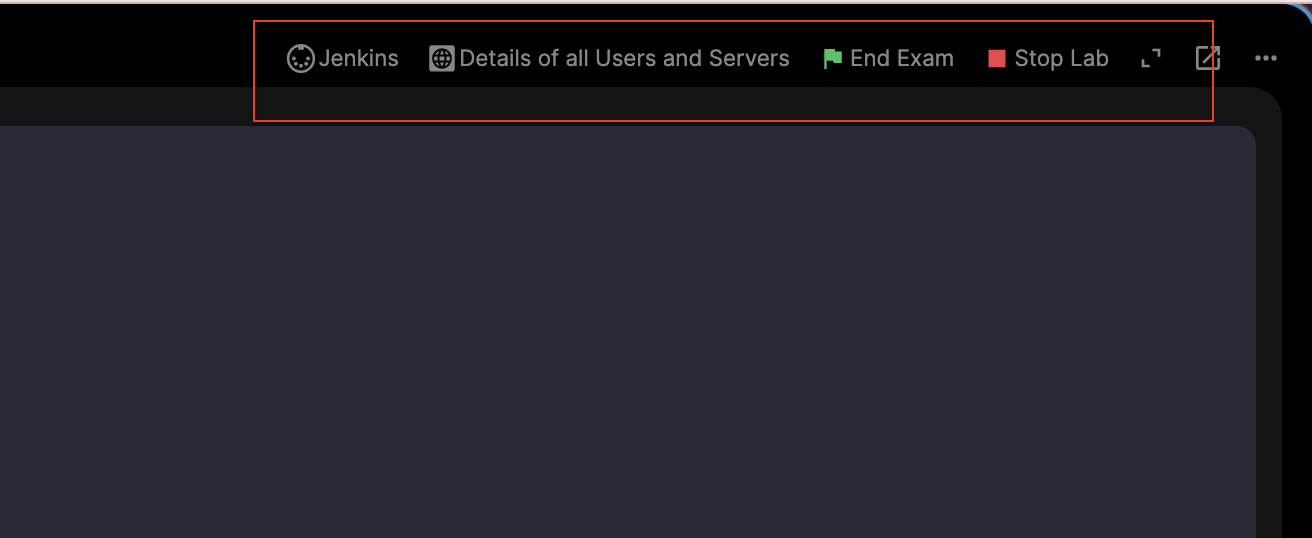Open Details of all Users and Servers
1312x538 pixels.
tap(609, 59)
